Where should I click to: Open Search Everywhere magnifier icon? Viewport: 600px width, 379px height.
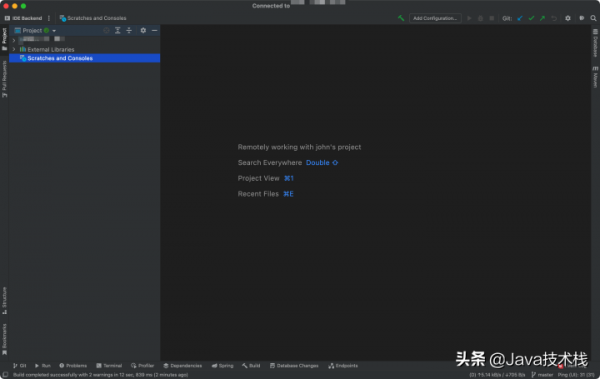click(x=593, y=18)
